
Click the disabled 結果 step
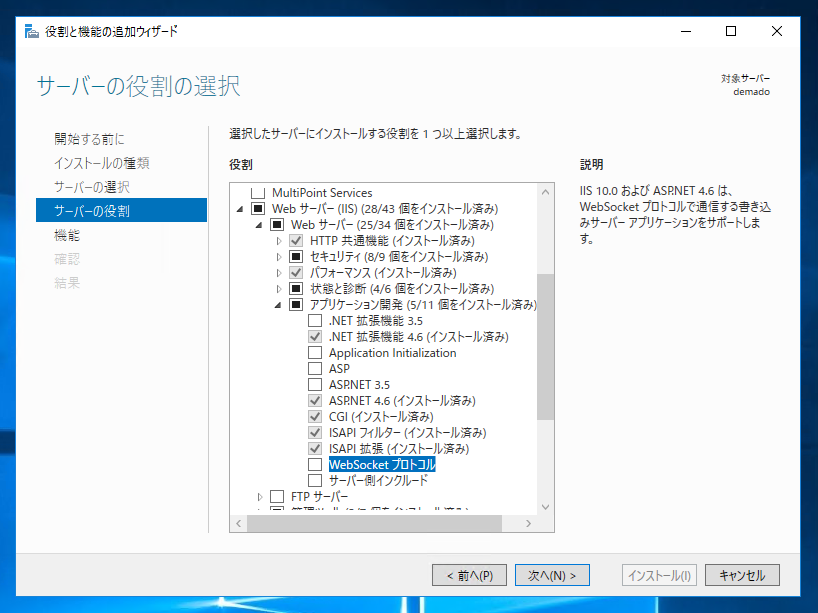[x=67, y=283]
